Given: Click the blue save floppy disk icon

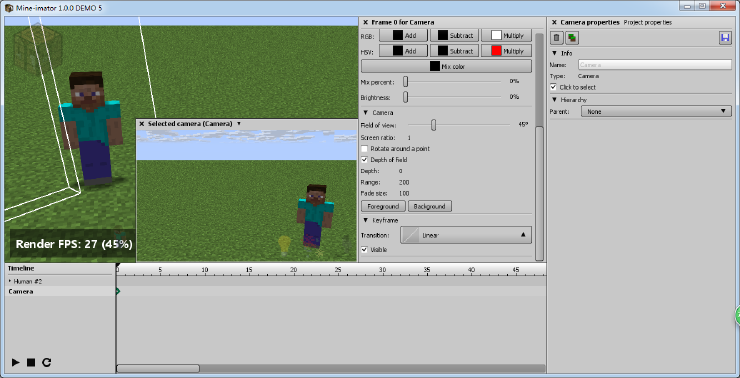Looking at the screenshot, I should (x=725, y=38).
